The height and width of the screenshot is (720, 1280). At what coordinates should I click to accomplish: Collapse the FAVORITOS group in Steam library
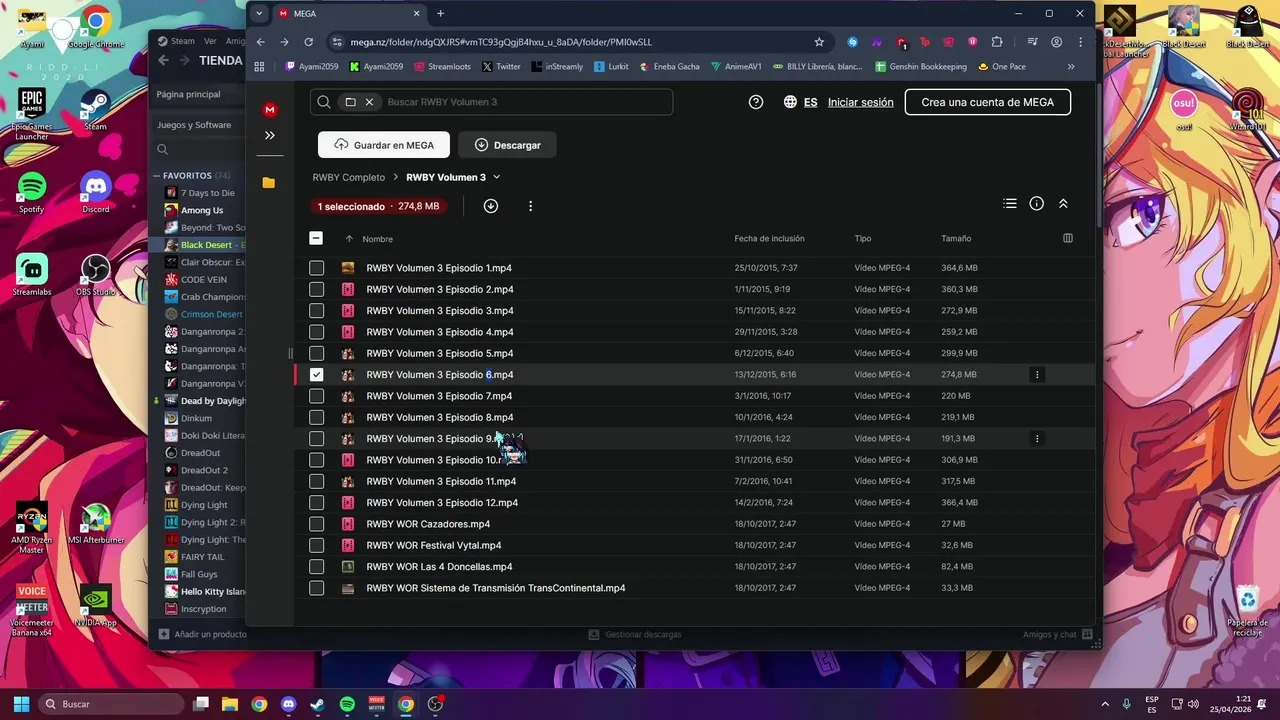pyautogui.click(x=157, y=175)
